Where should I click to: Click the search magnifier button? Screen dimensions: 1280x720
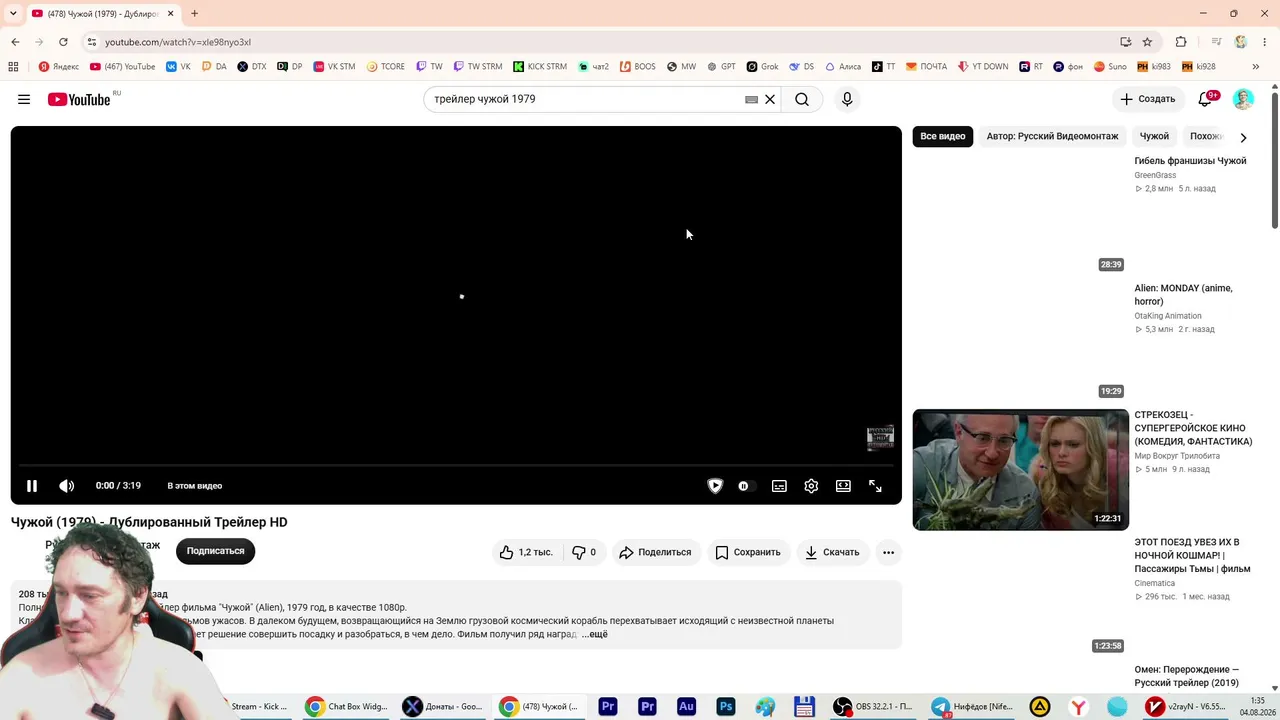coord(802,99)
